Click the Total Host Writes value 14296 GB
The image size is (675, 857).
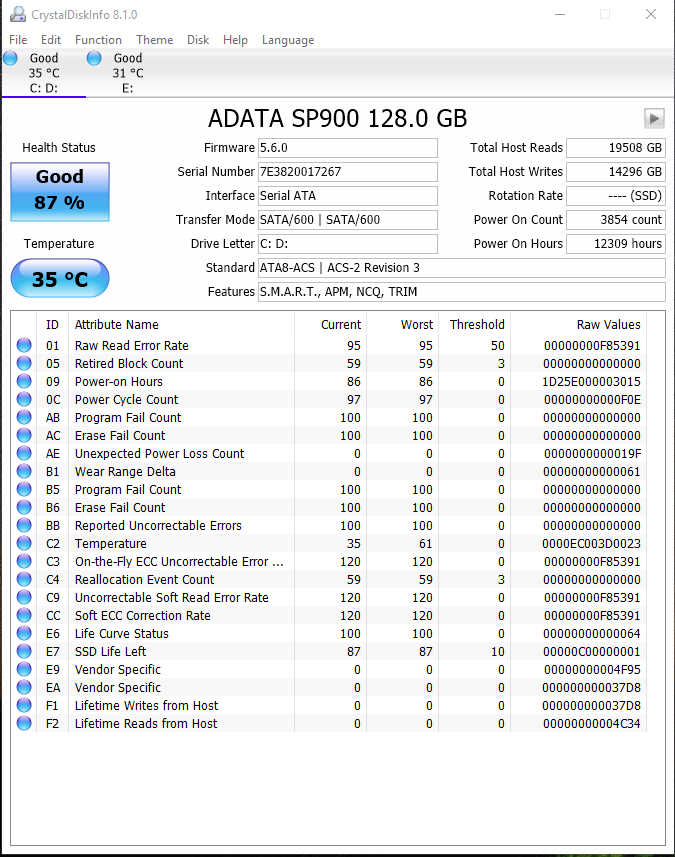[616, 172]
